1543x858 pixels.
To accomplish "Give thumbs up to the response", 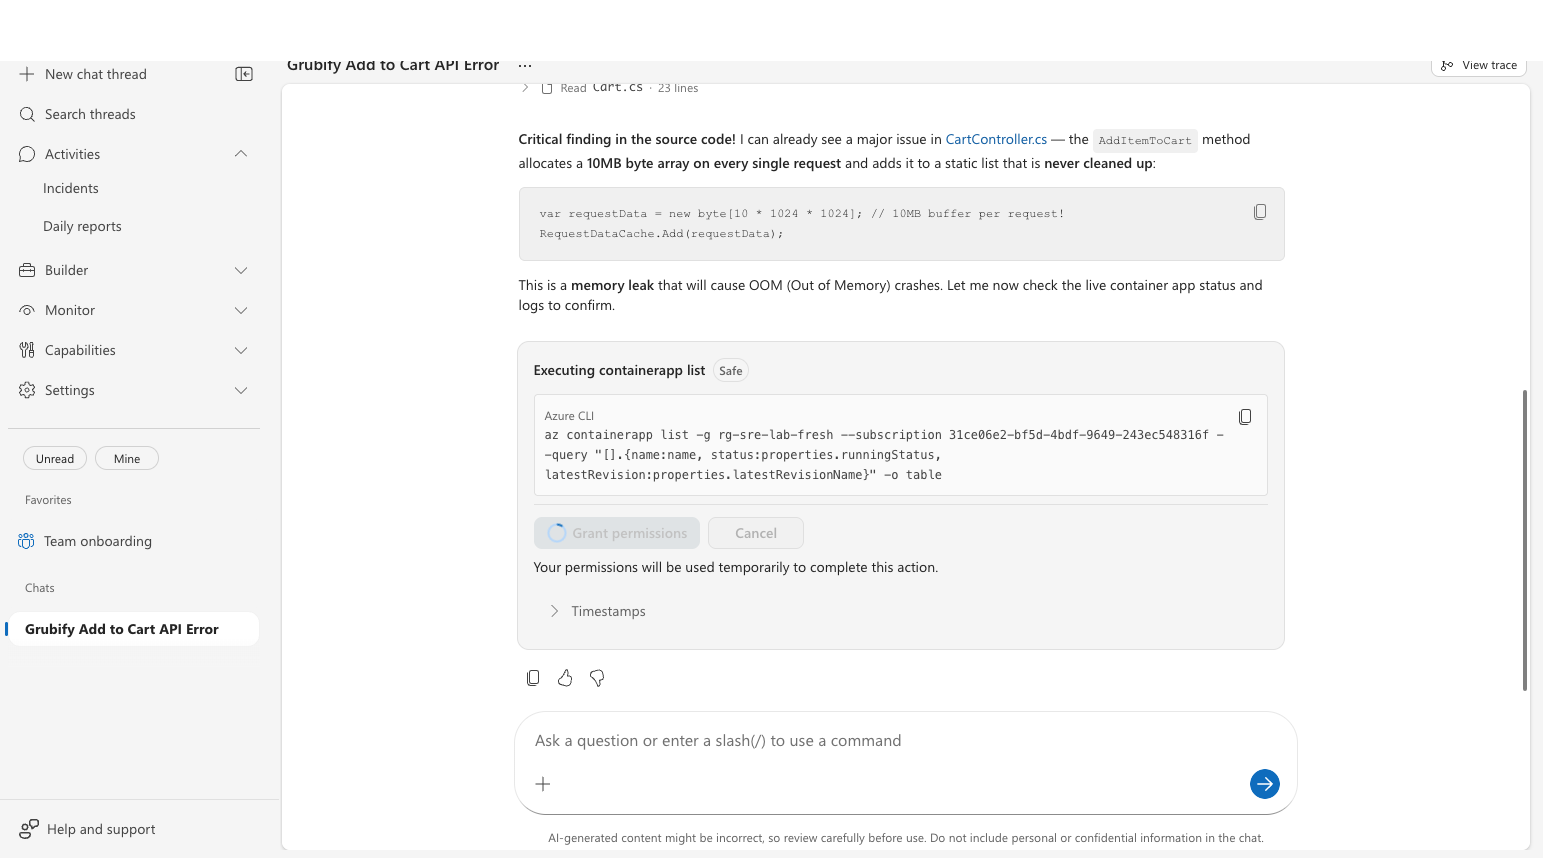I will tap(565, 678).
